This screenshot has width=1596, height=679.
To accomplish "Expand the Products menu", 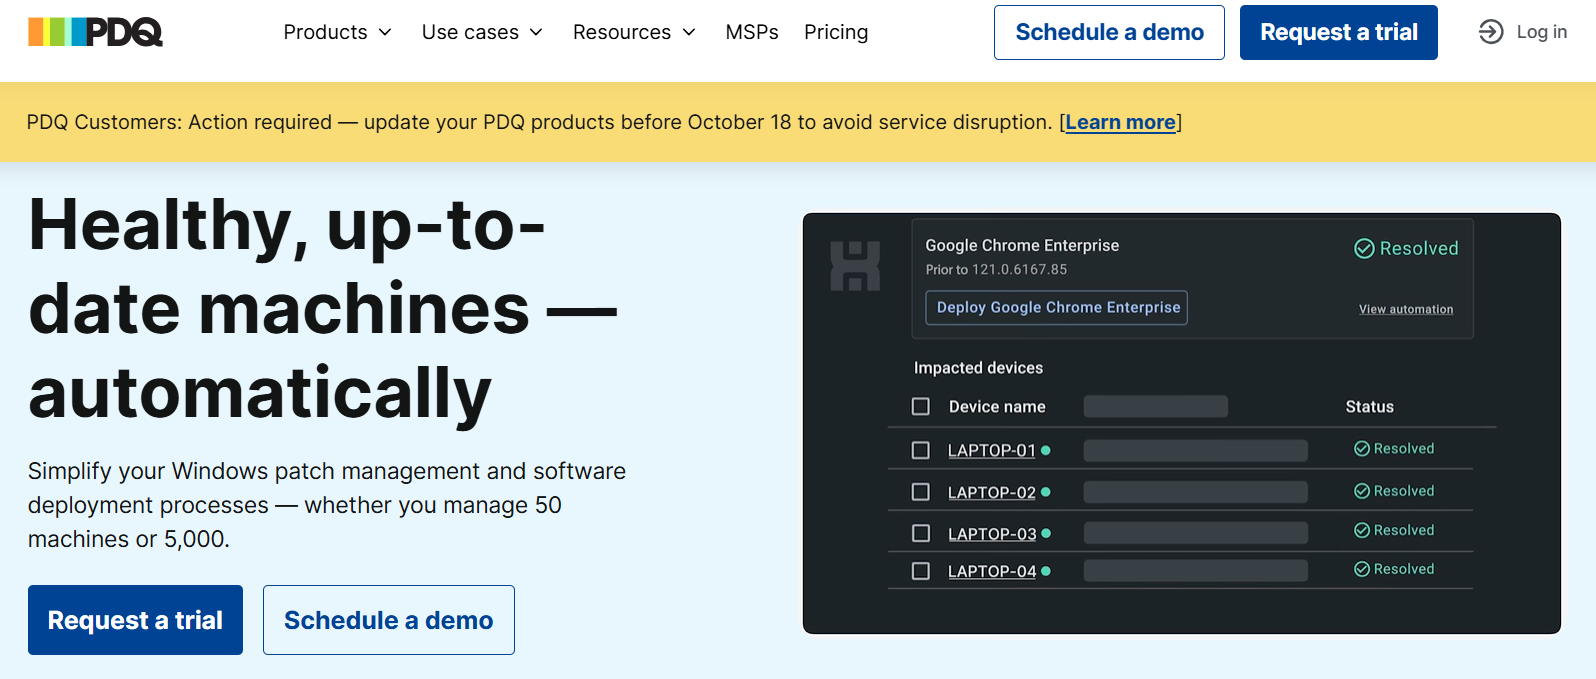I will (338, 32).
